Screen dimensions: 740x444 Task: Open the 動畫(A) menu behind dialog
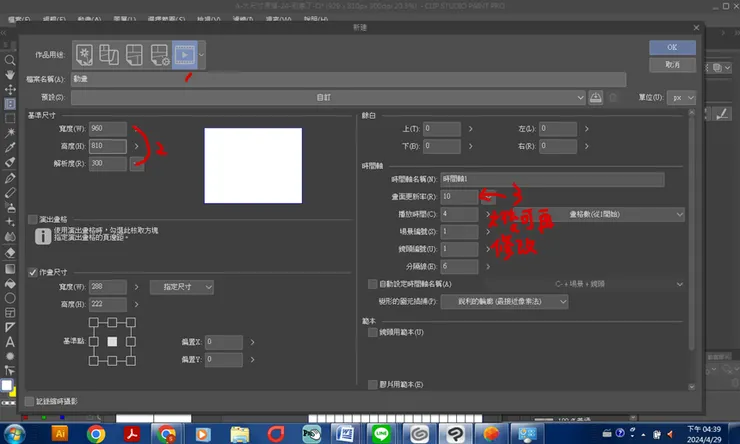90,19
